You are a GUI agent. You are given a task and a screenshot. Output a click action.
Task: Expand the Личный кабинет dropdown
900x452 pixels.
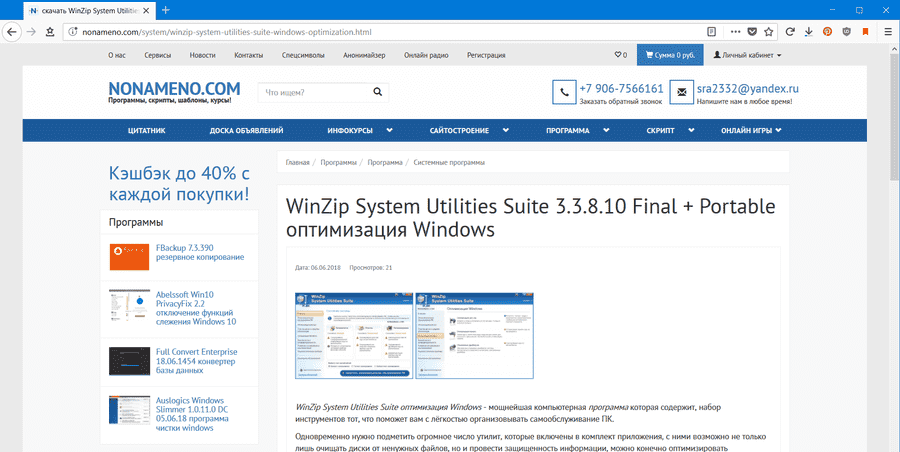click(746, 55)
